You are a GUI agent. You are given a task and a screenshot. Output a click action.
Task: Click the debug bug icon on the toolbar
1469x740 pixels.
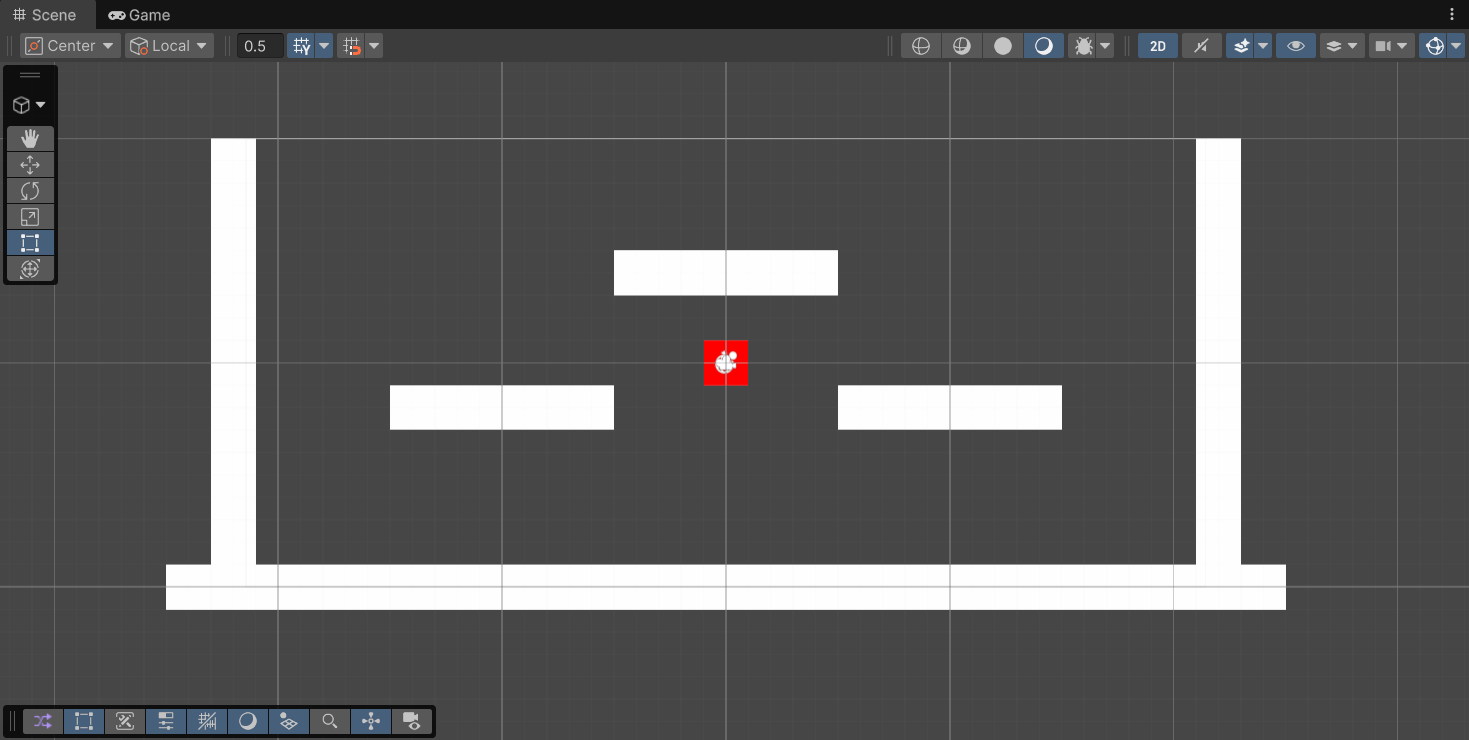coord(1086,45)
